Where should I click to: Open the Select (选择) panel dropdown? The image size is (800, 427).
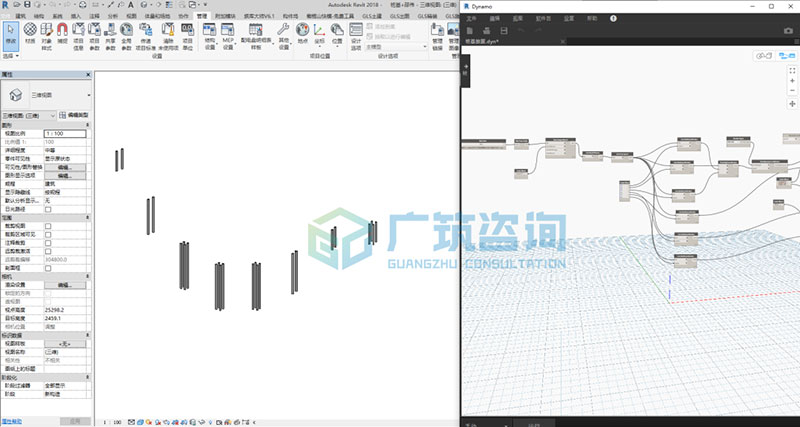tap(11, 56)
